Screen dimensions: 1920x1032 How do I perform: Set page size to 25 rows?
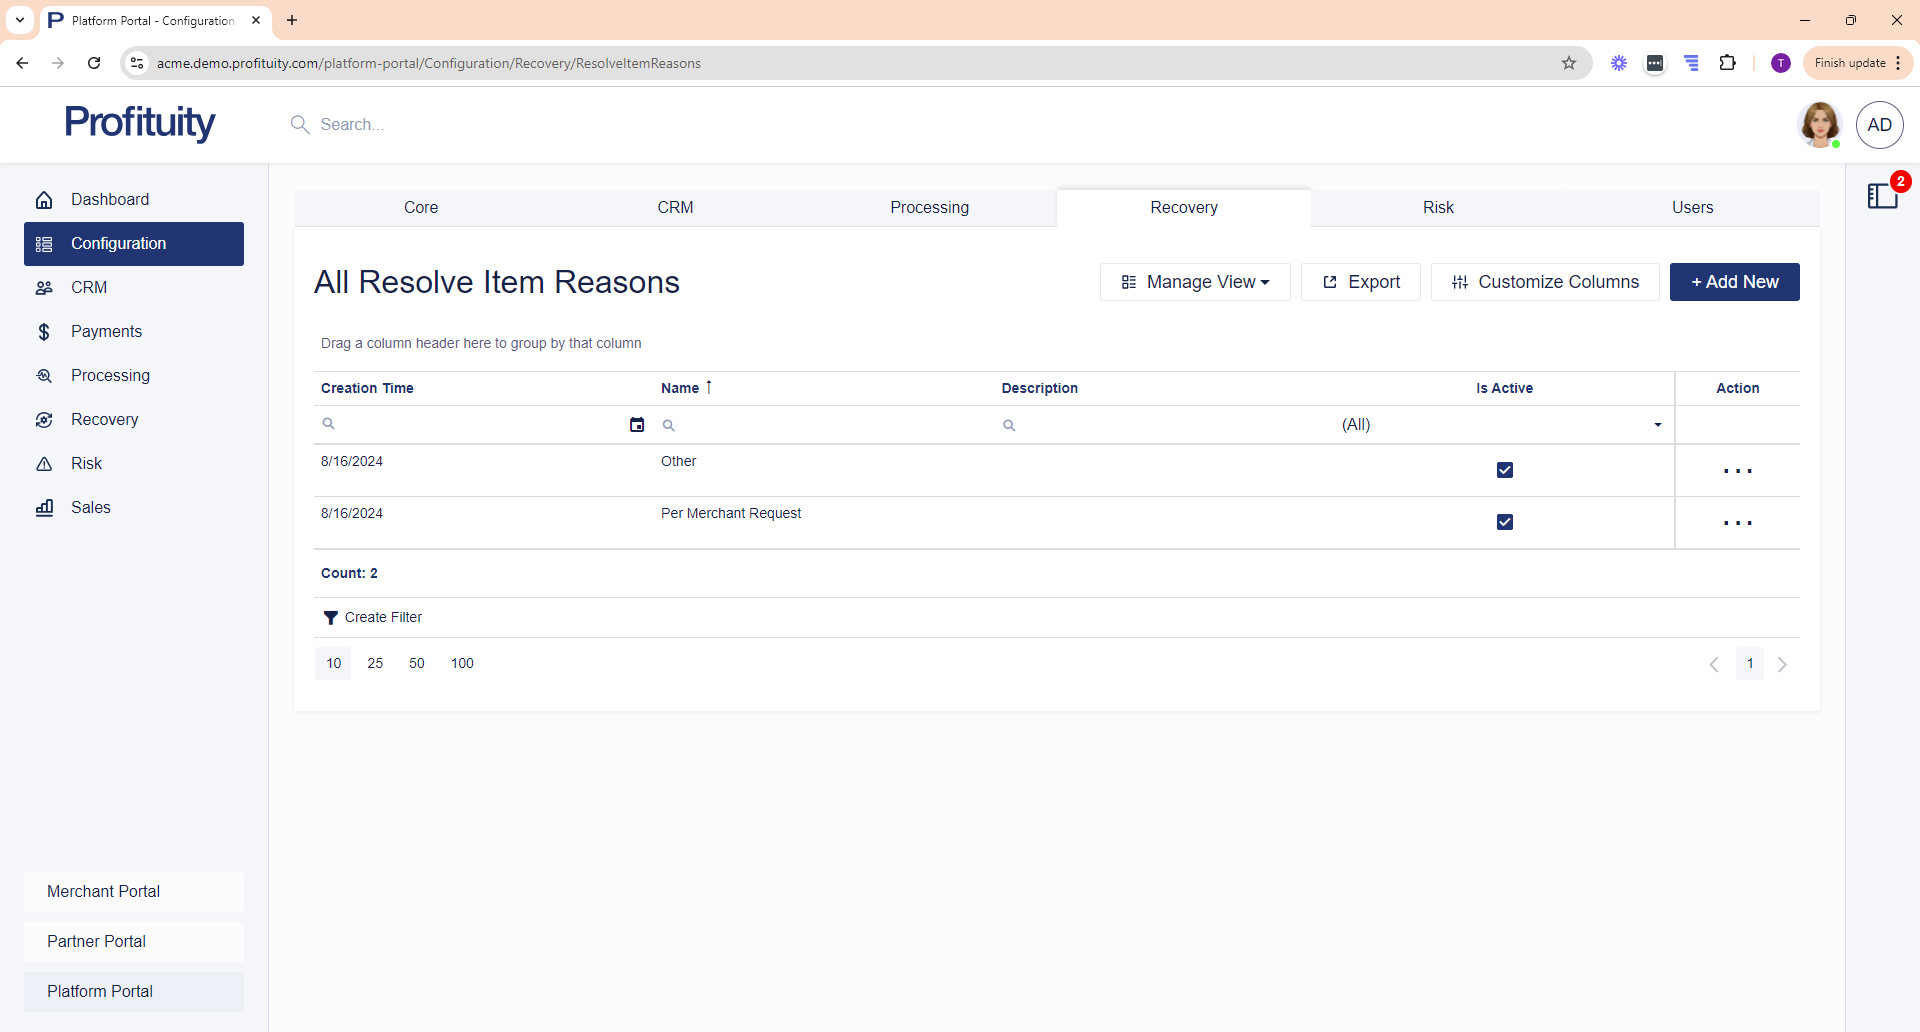[375, 664]
